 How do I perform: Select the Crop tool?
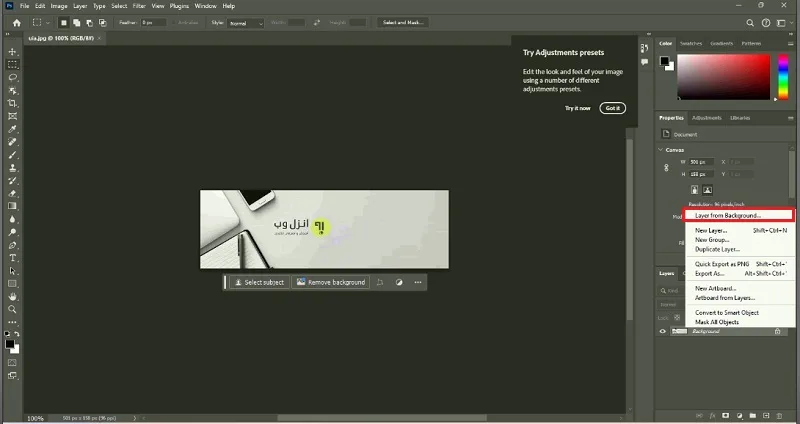point(12,104)
